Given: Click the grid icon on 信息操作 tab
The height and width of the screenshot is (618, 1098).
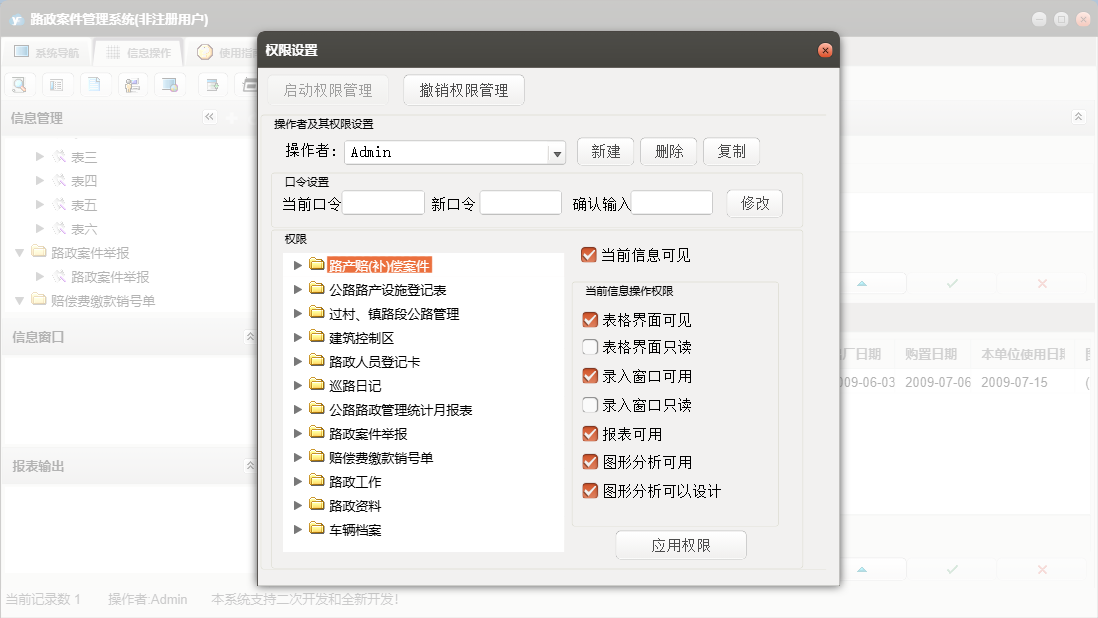Looking at the screenshot, I should 113,52.
